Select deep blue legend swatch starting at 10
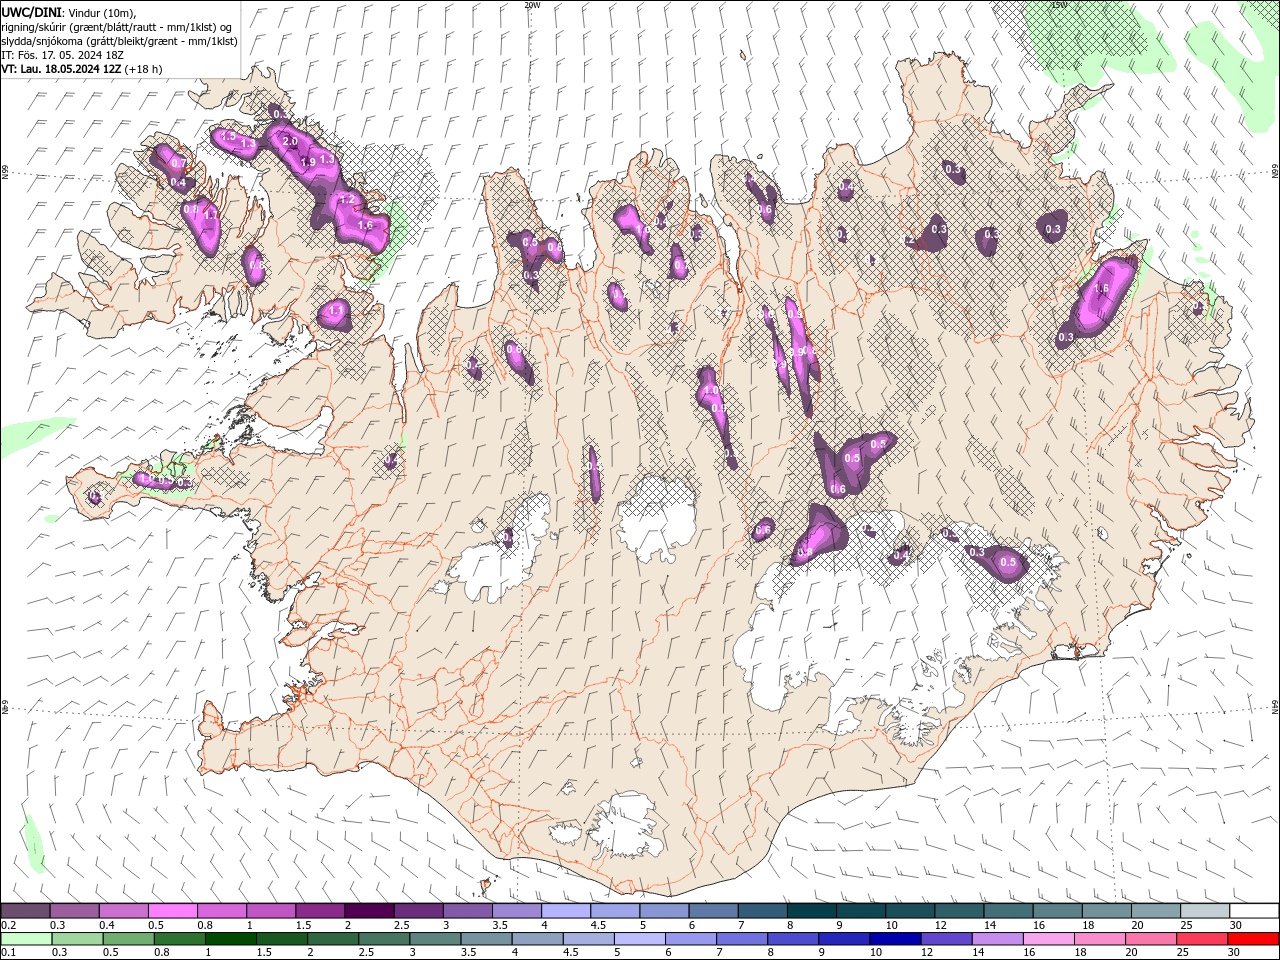Image resolution: width=1280 pixels, height=960 pixels. (895, 939)
